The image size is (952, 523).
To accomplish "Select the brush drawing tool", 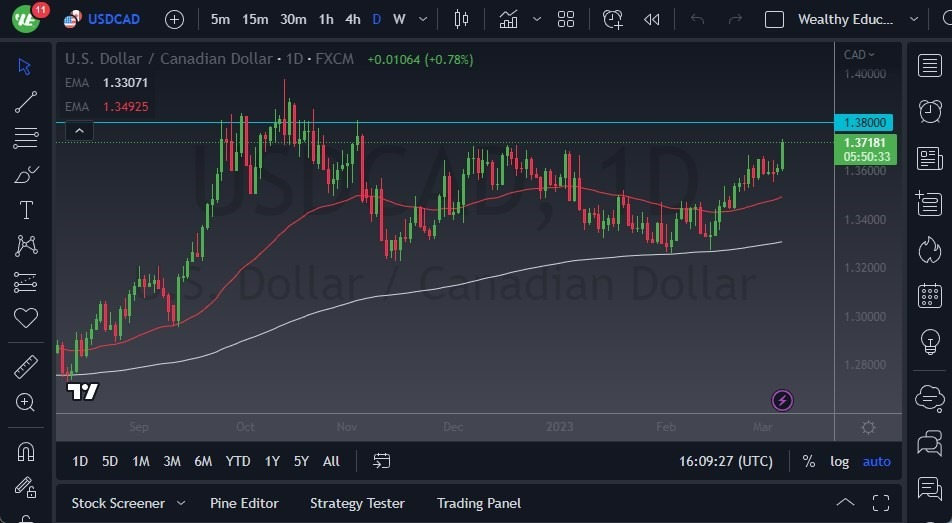I will point(26,174).
